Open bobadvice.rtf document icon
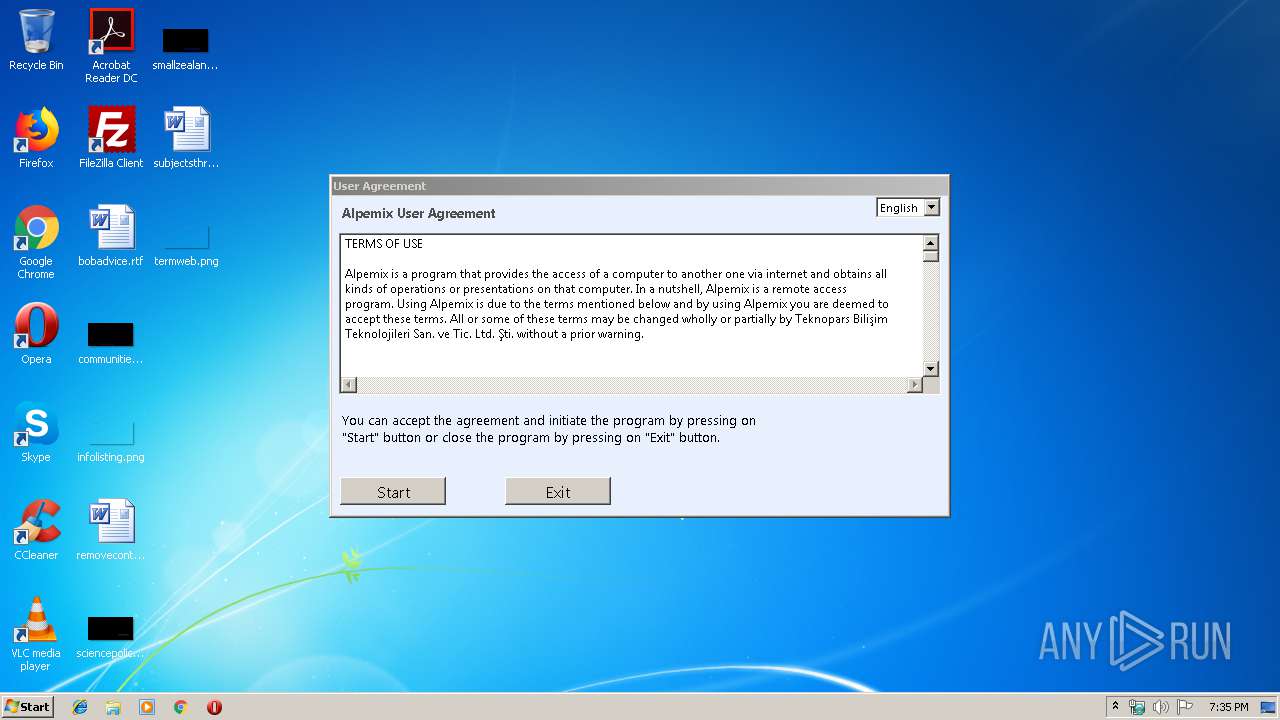The height and width of the screenshot is (720, 1280). tap(111, 236)
